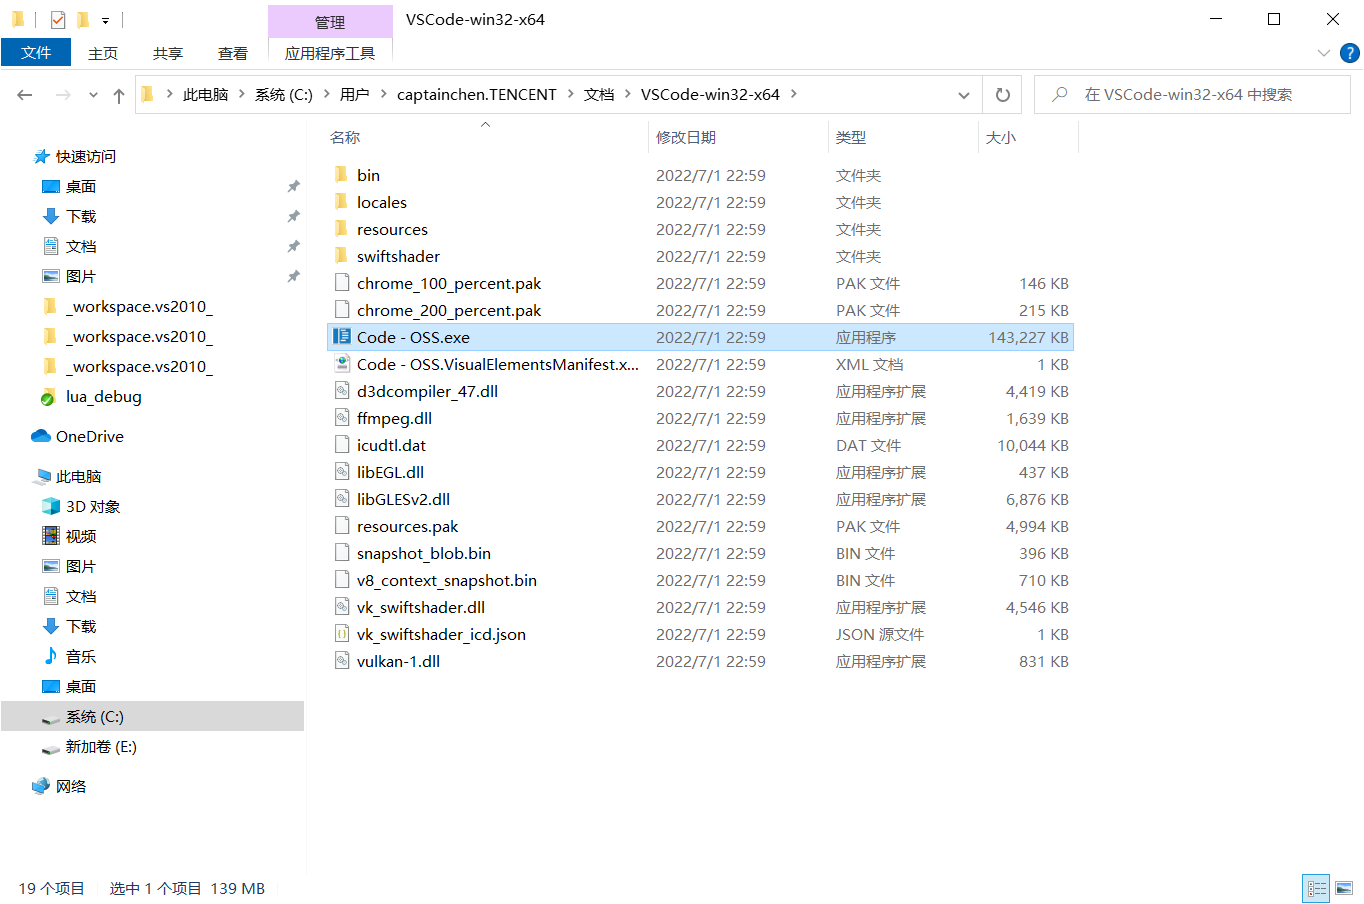
Task: Click the 视频 film icon
Action: 51,536
